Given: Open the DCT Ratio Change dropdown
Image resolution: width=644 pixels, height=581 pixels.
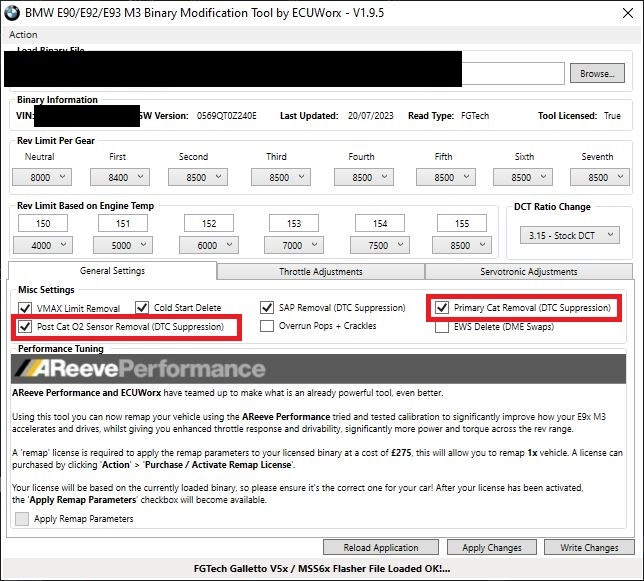Looking at the screenshot, I should click(x=570, y=235).
